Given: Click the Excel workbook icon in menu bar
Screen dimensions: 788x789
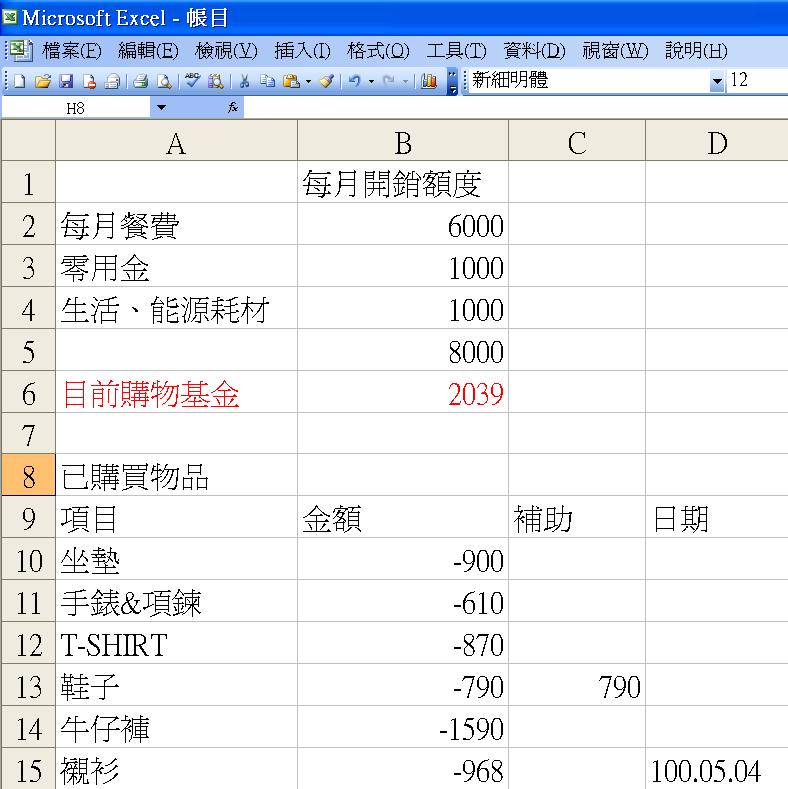Looking at the screenshot, I should tap(21, 50).
